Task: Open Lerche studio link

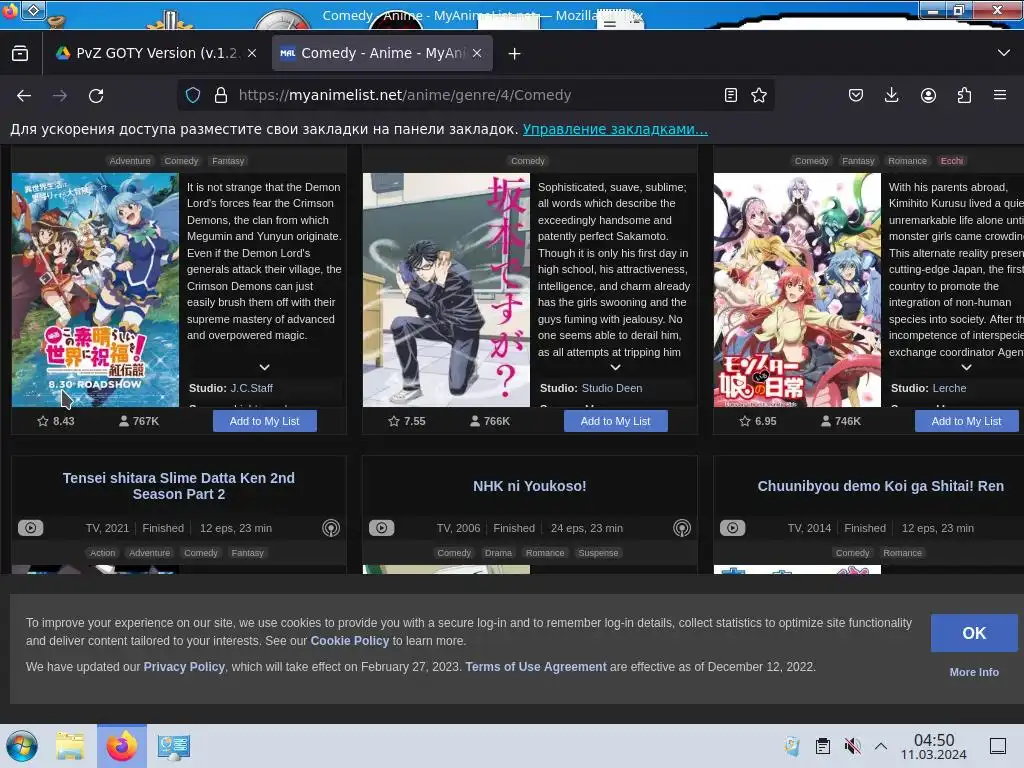Action: [x=950, y=388]
